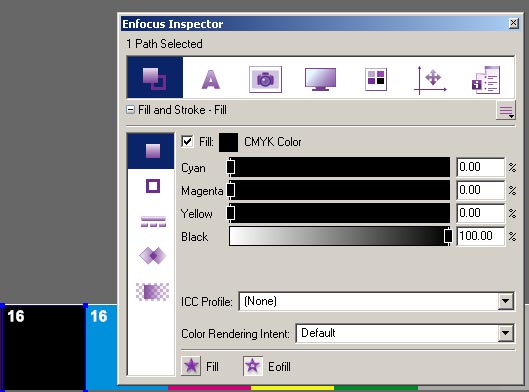The image size is (529, 392).
Task: Click the 1 Path Selected text
Action: tap(164, 44)
